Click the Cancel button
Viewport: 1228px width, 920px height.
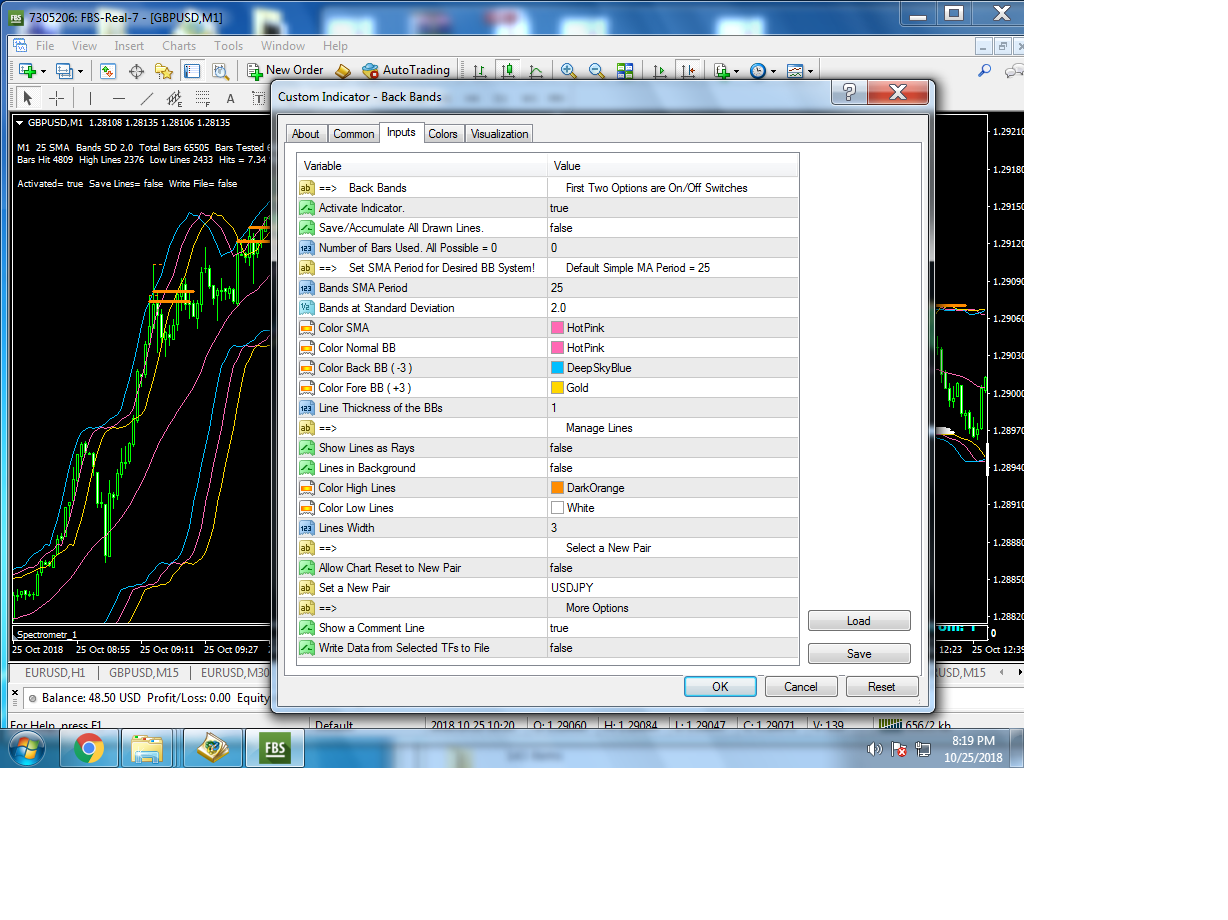point(801,687)
